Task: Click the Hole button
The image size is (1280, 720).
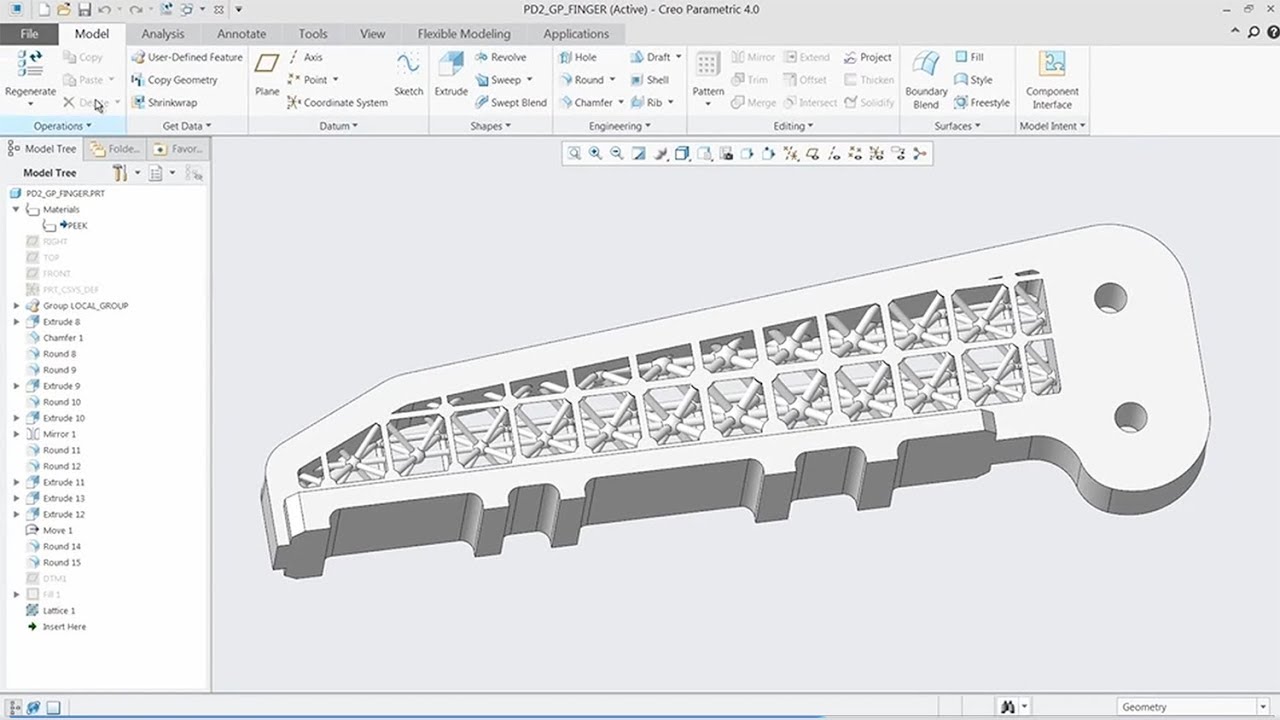Action: point(577,57)
